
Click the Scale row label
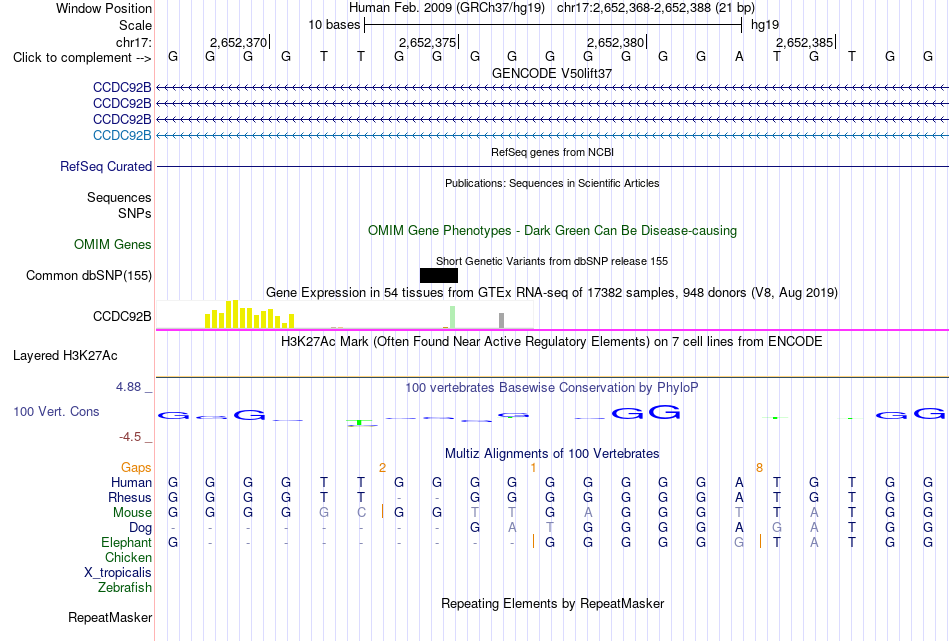[x=135, y=25]
